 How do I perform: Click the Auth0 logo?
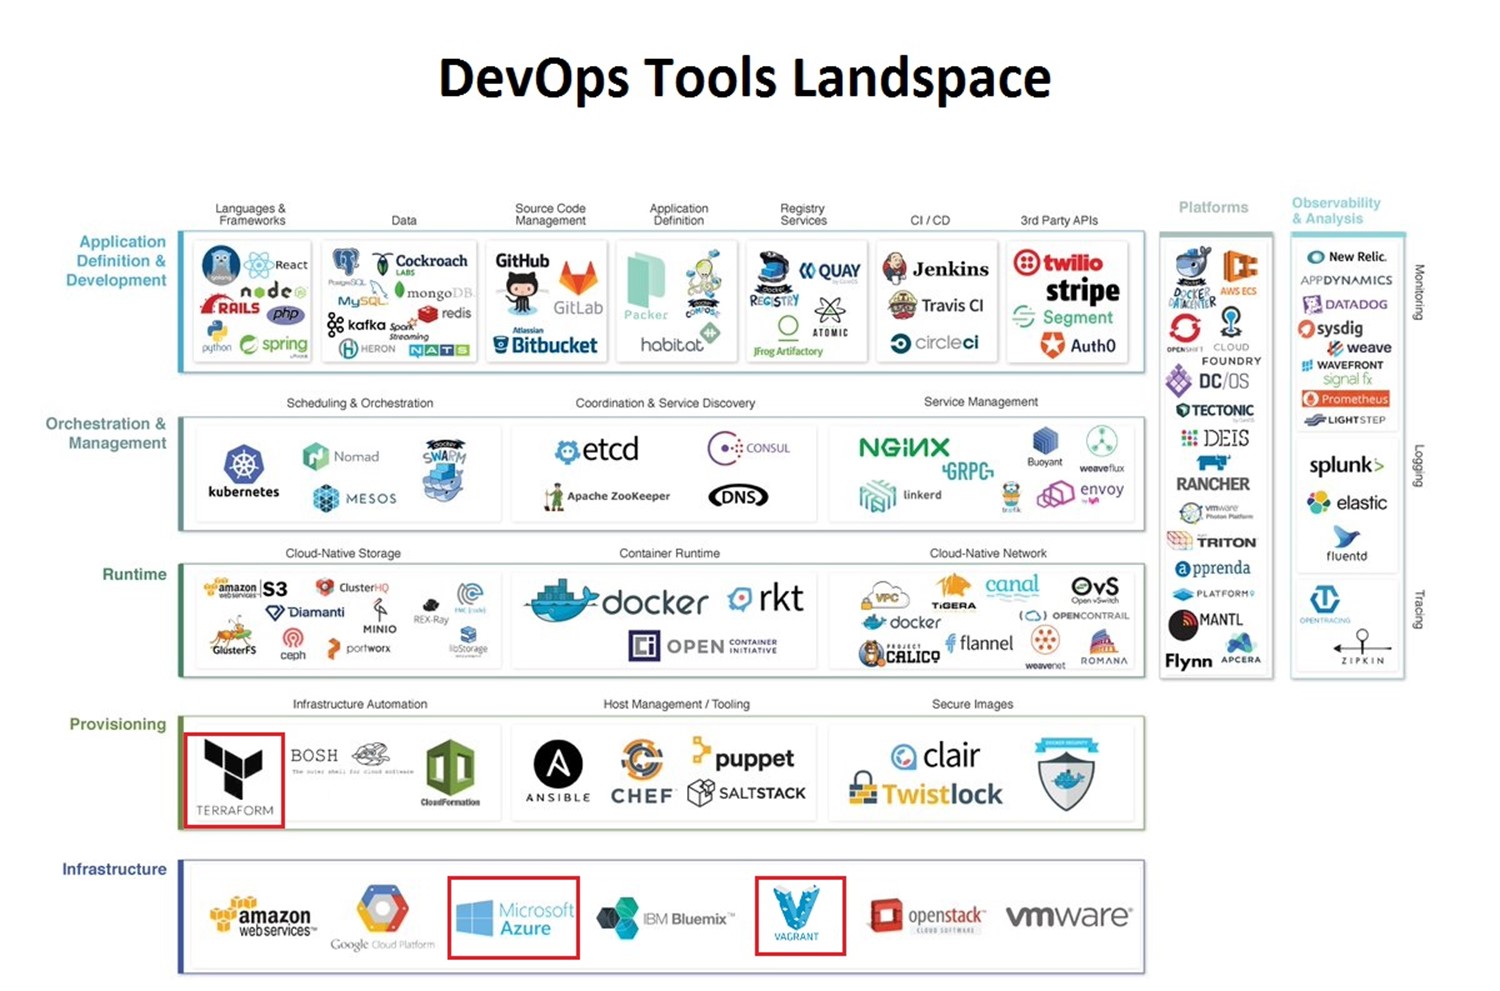[x=1078, y=345]
